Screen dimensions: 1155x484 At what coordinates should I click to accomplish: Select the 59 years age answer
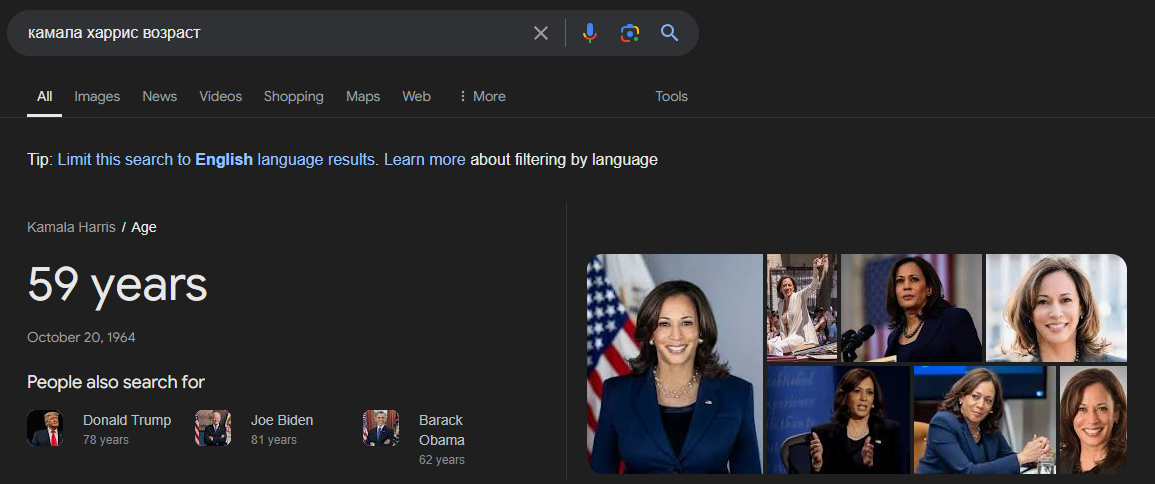[x=117, y=284]
